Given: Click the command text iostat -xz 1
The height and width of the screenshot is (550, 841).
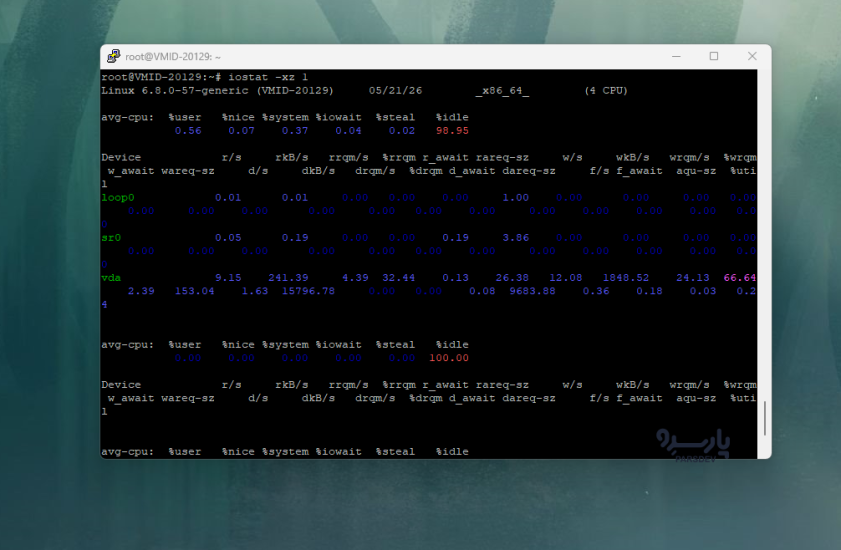Looking at the screenshot, I should point(268,77).
